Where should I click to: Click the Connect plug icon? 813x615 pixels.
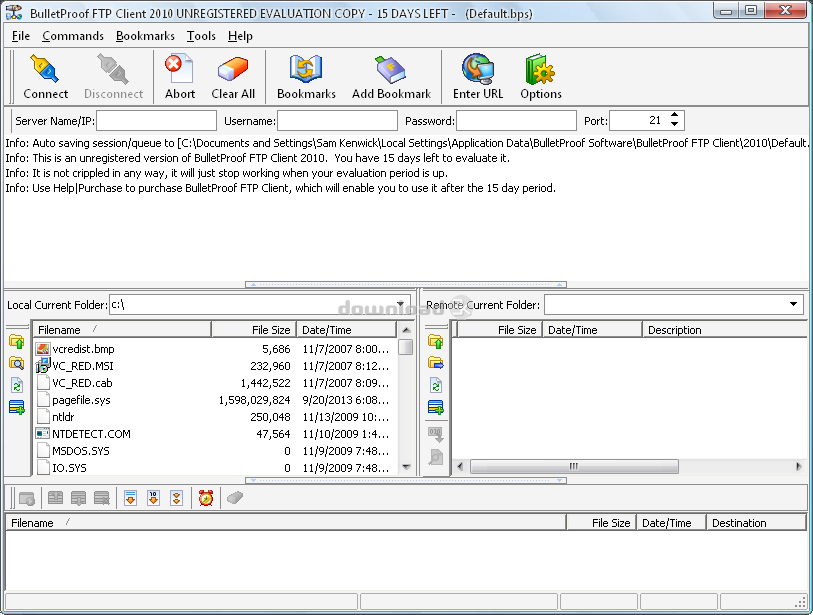[x=45, y=69]
